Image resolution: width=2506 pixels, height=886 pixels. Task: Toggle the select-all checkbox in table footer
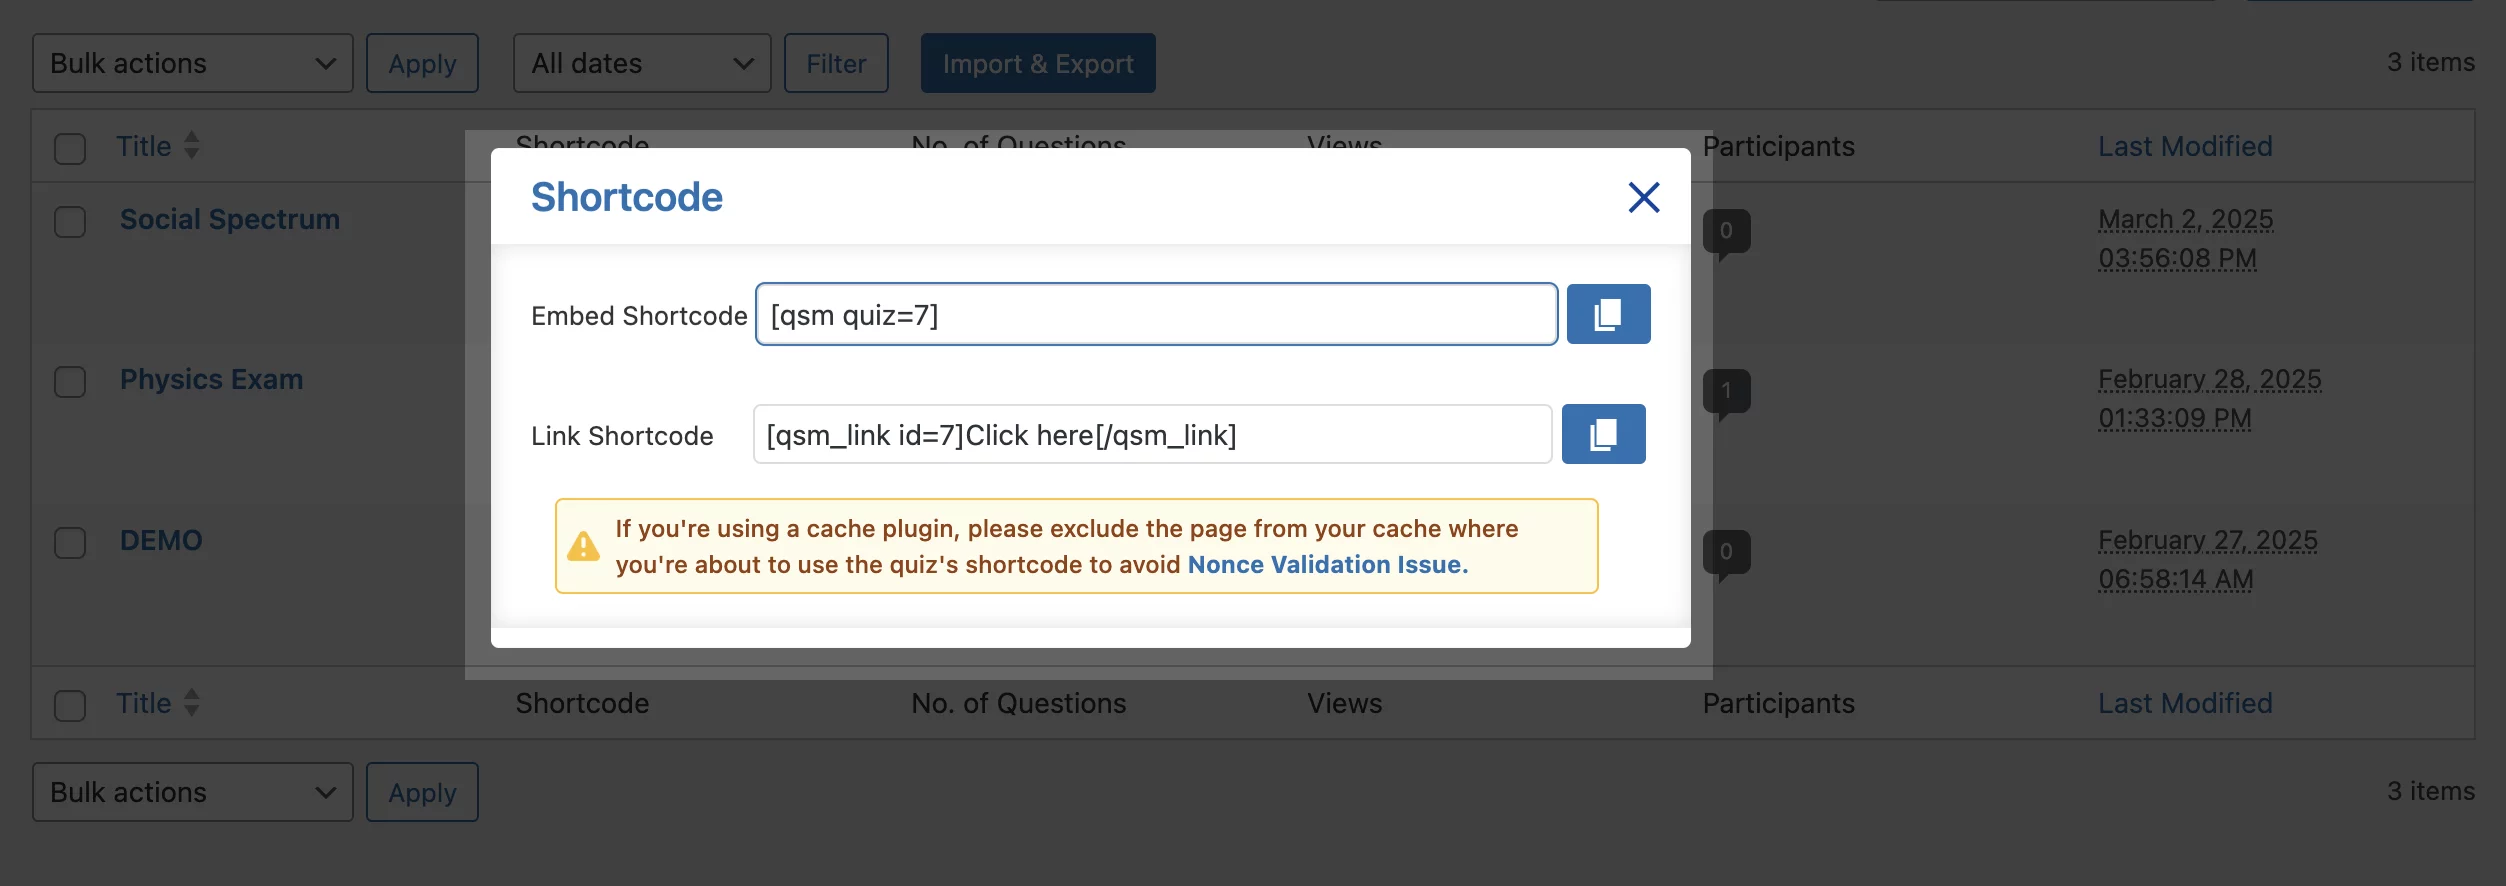[70, 705]
